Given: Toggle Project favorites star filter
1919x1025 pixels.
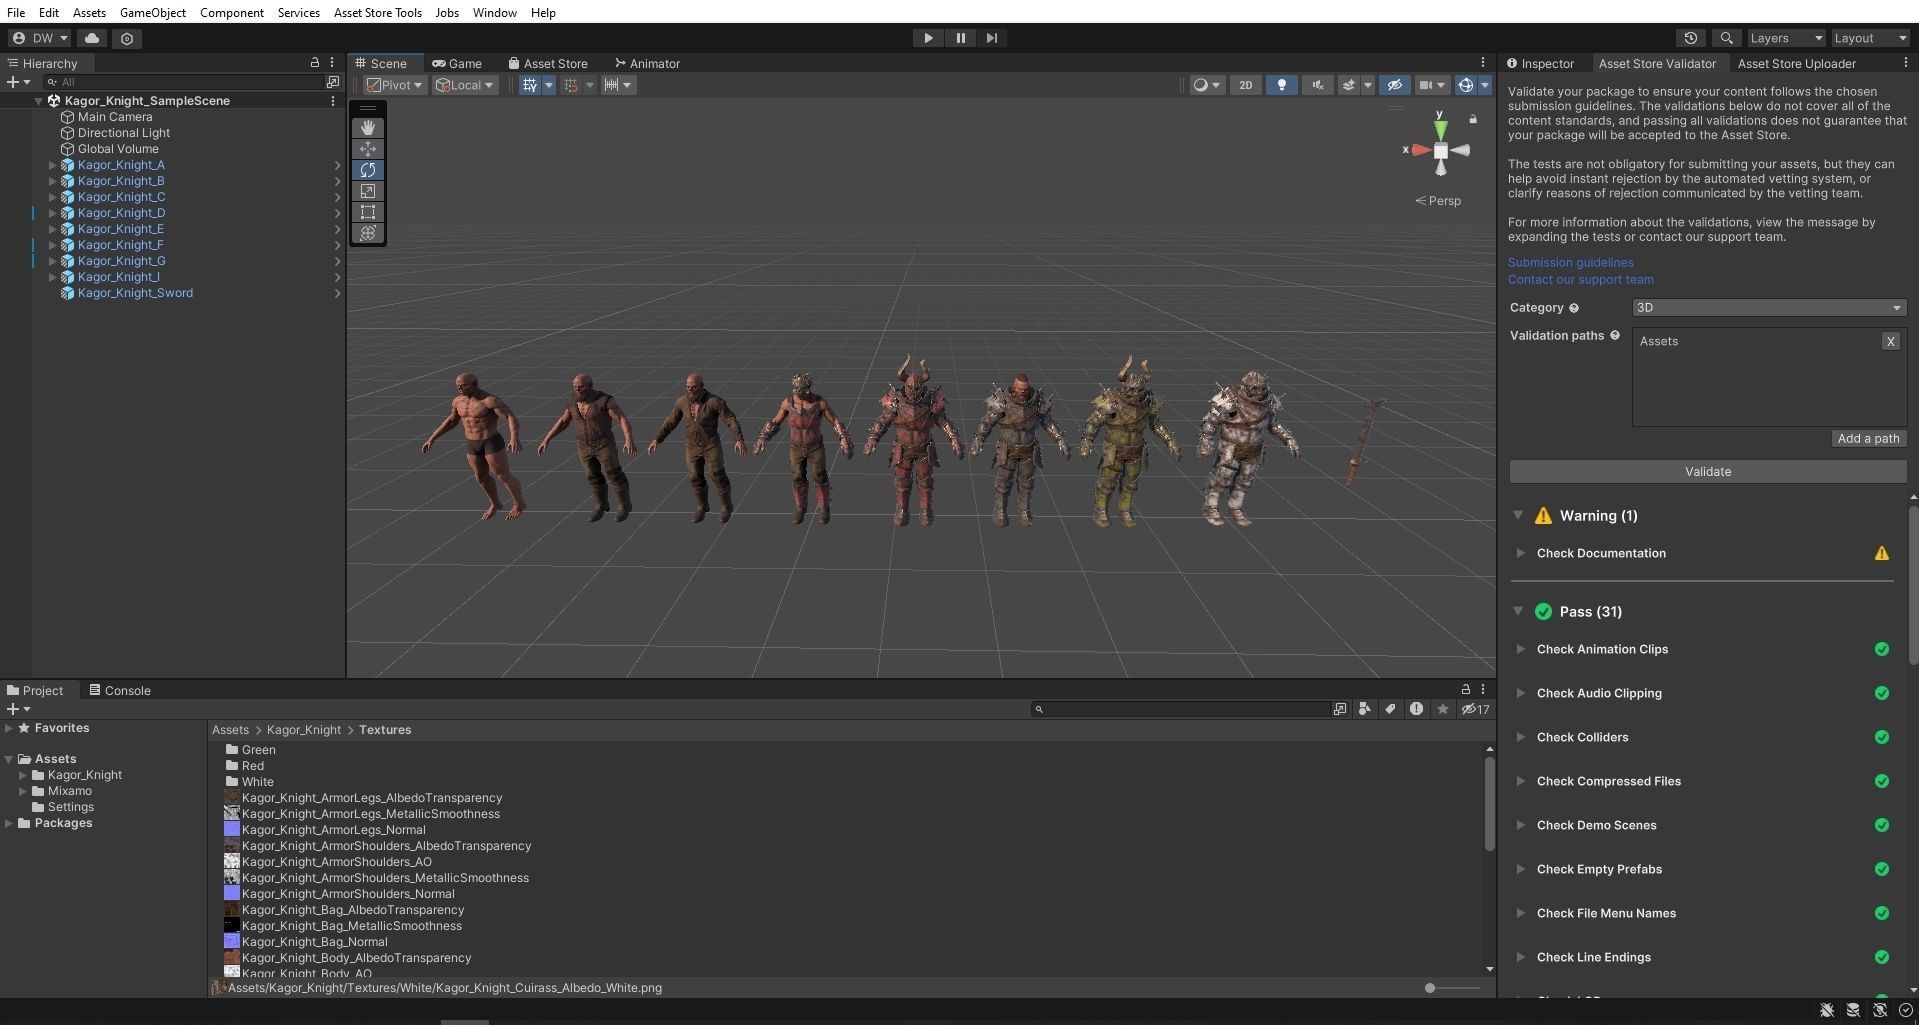Looking at the screenshot, I should (1442, 709).
